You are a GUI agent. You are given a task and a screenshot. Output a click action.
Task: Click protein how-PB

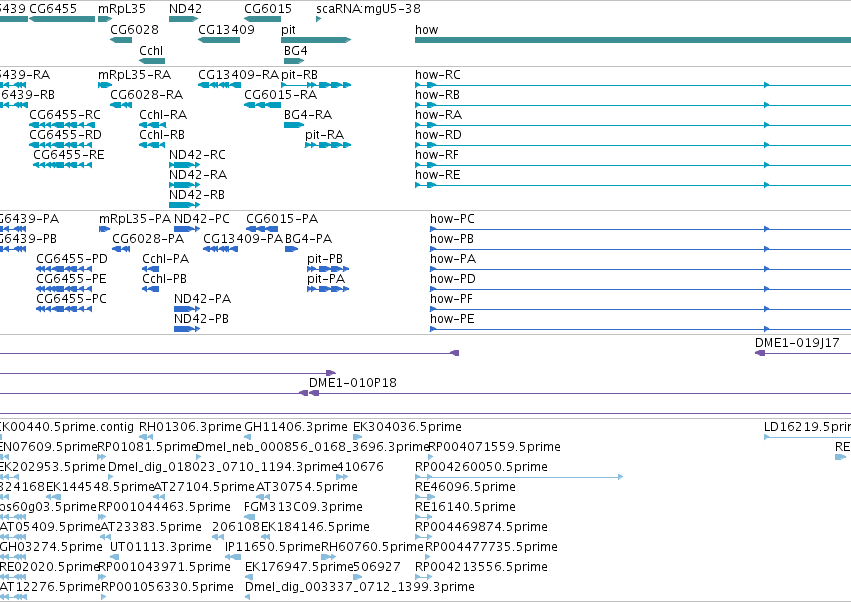[x=452, y=239]
